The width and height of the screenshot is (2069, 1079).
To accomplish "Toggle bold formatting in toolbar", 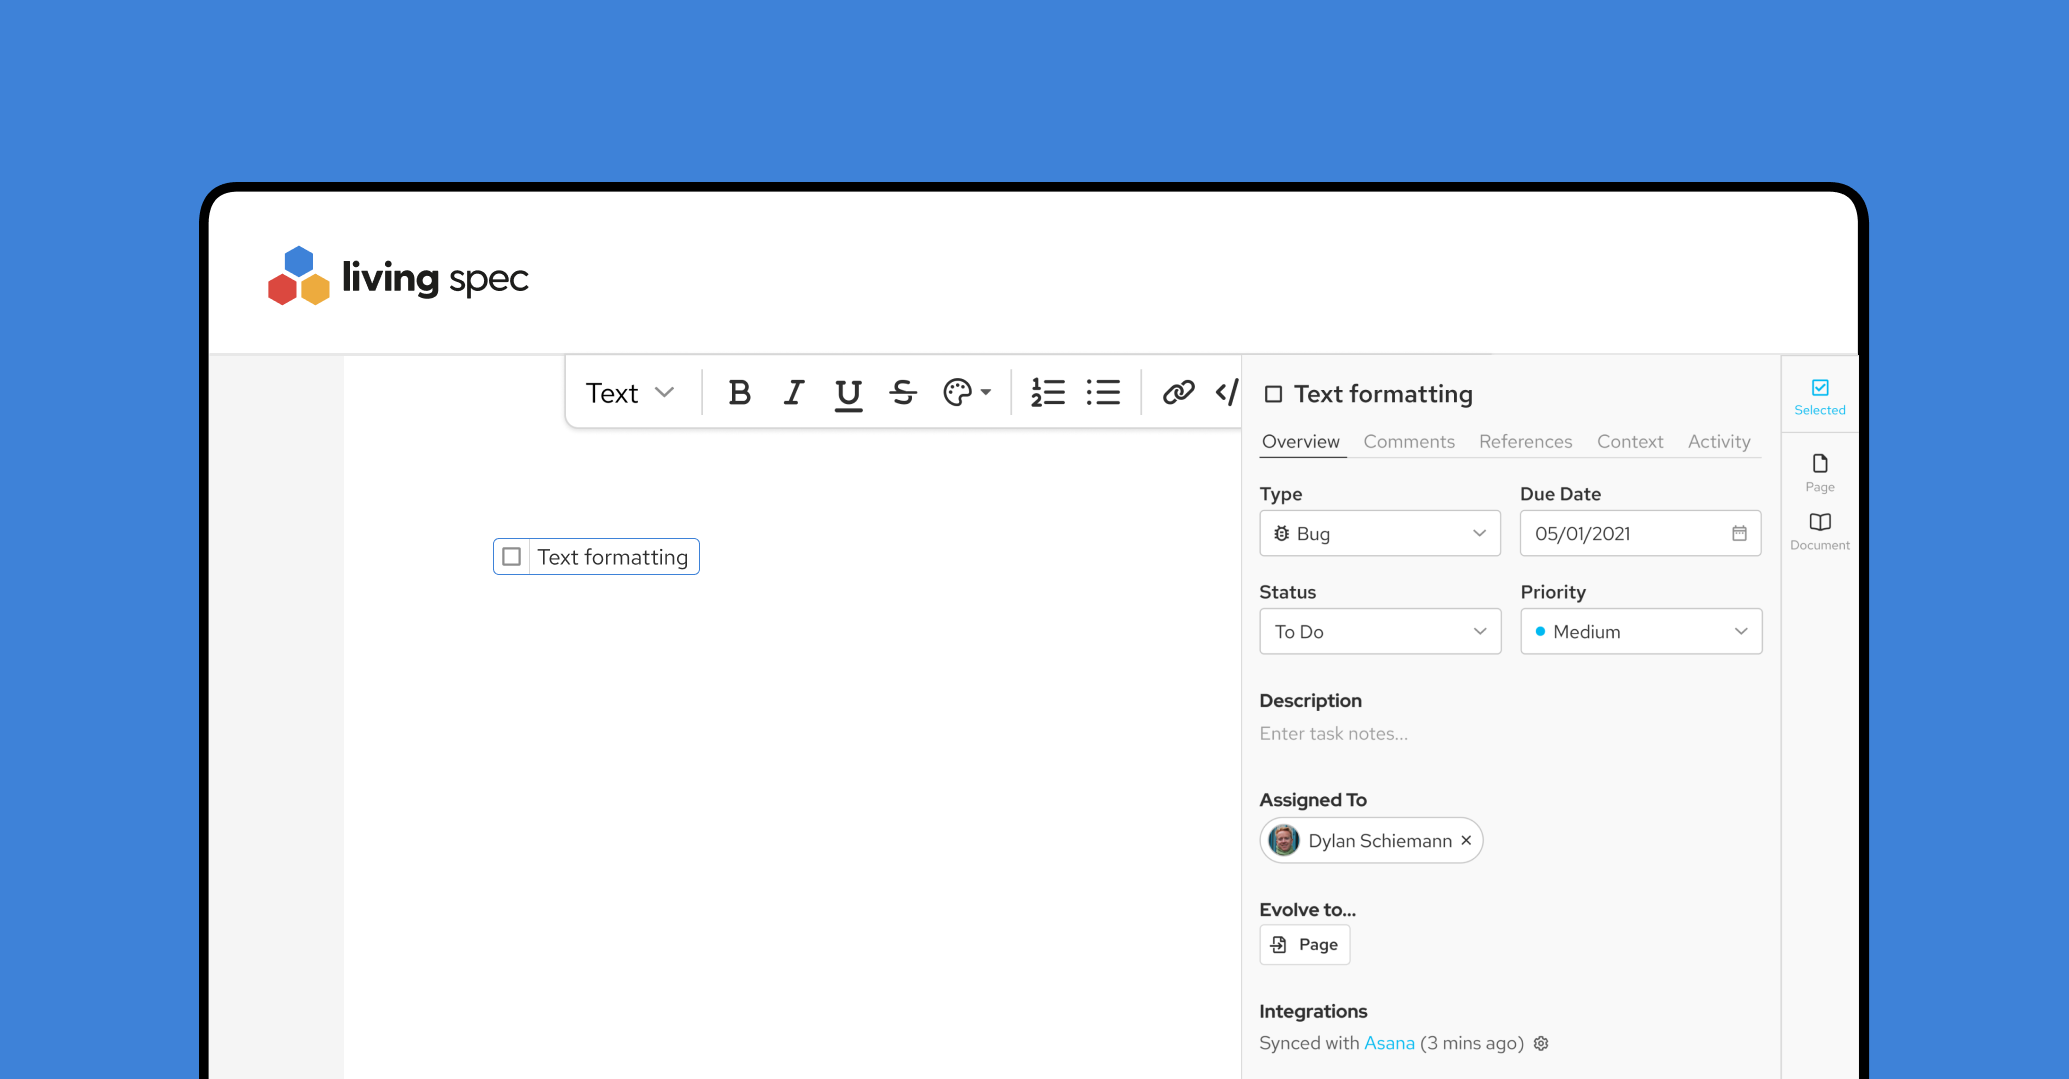I will [739, 393].
